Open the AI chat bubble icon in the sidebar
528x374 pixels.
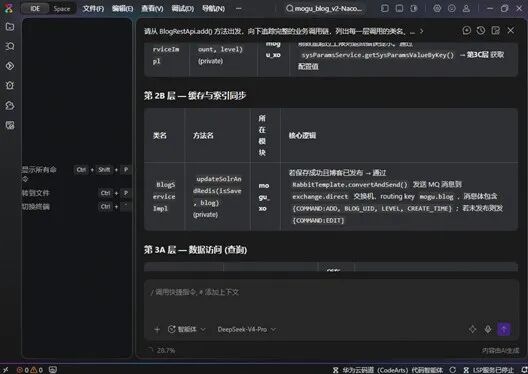point(10,105)
